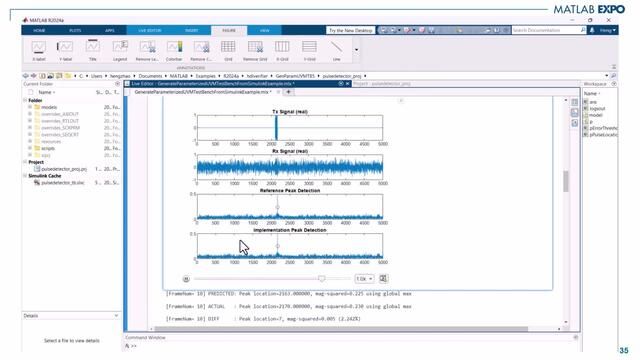640x360 pixels.
Task: Switch to the HOME ribbon tab
Action: tap(39, 30)
